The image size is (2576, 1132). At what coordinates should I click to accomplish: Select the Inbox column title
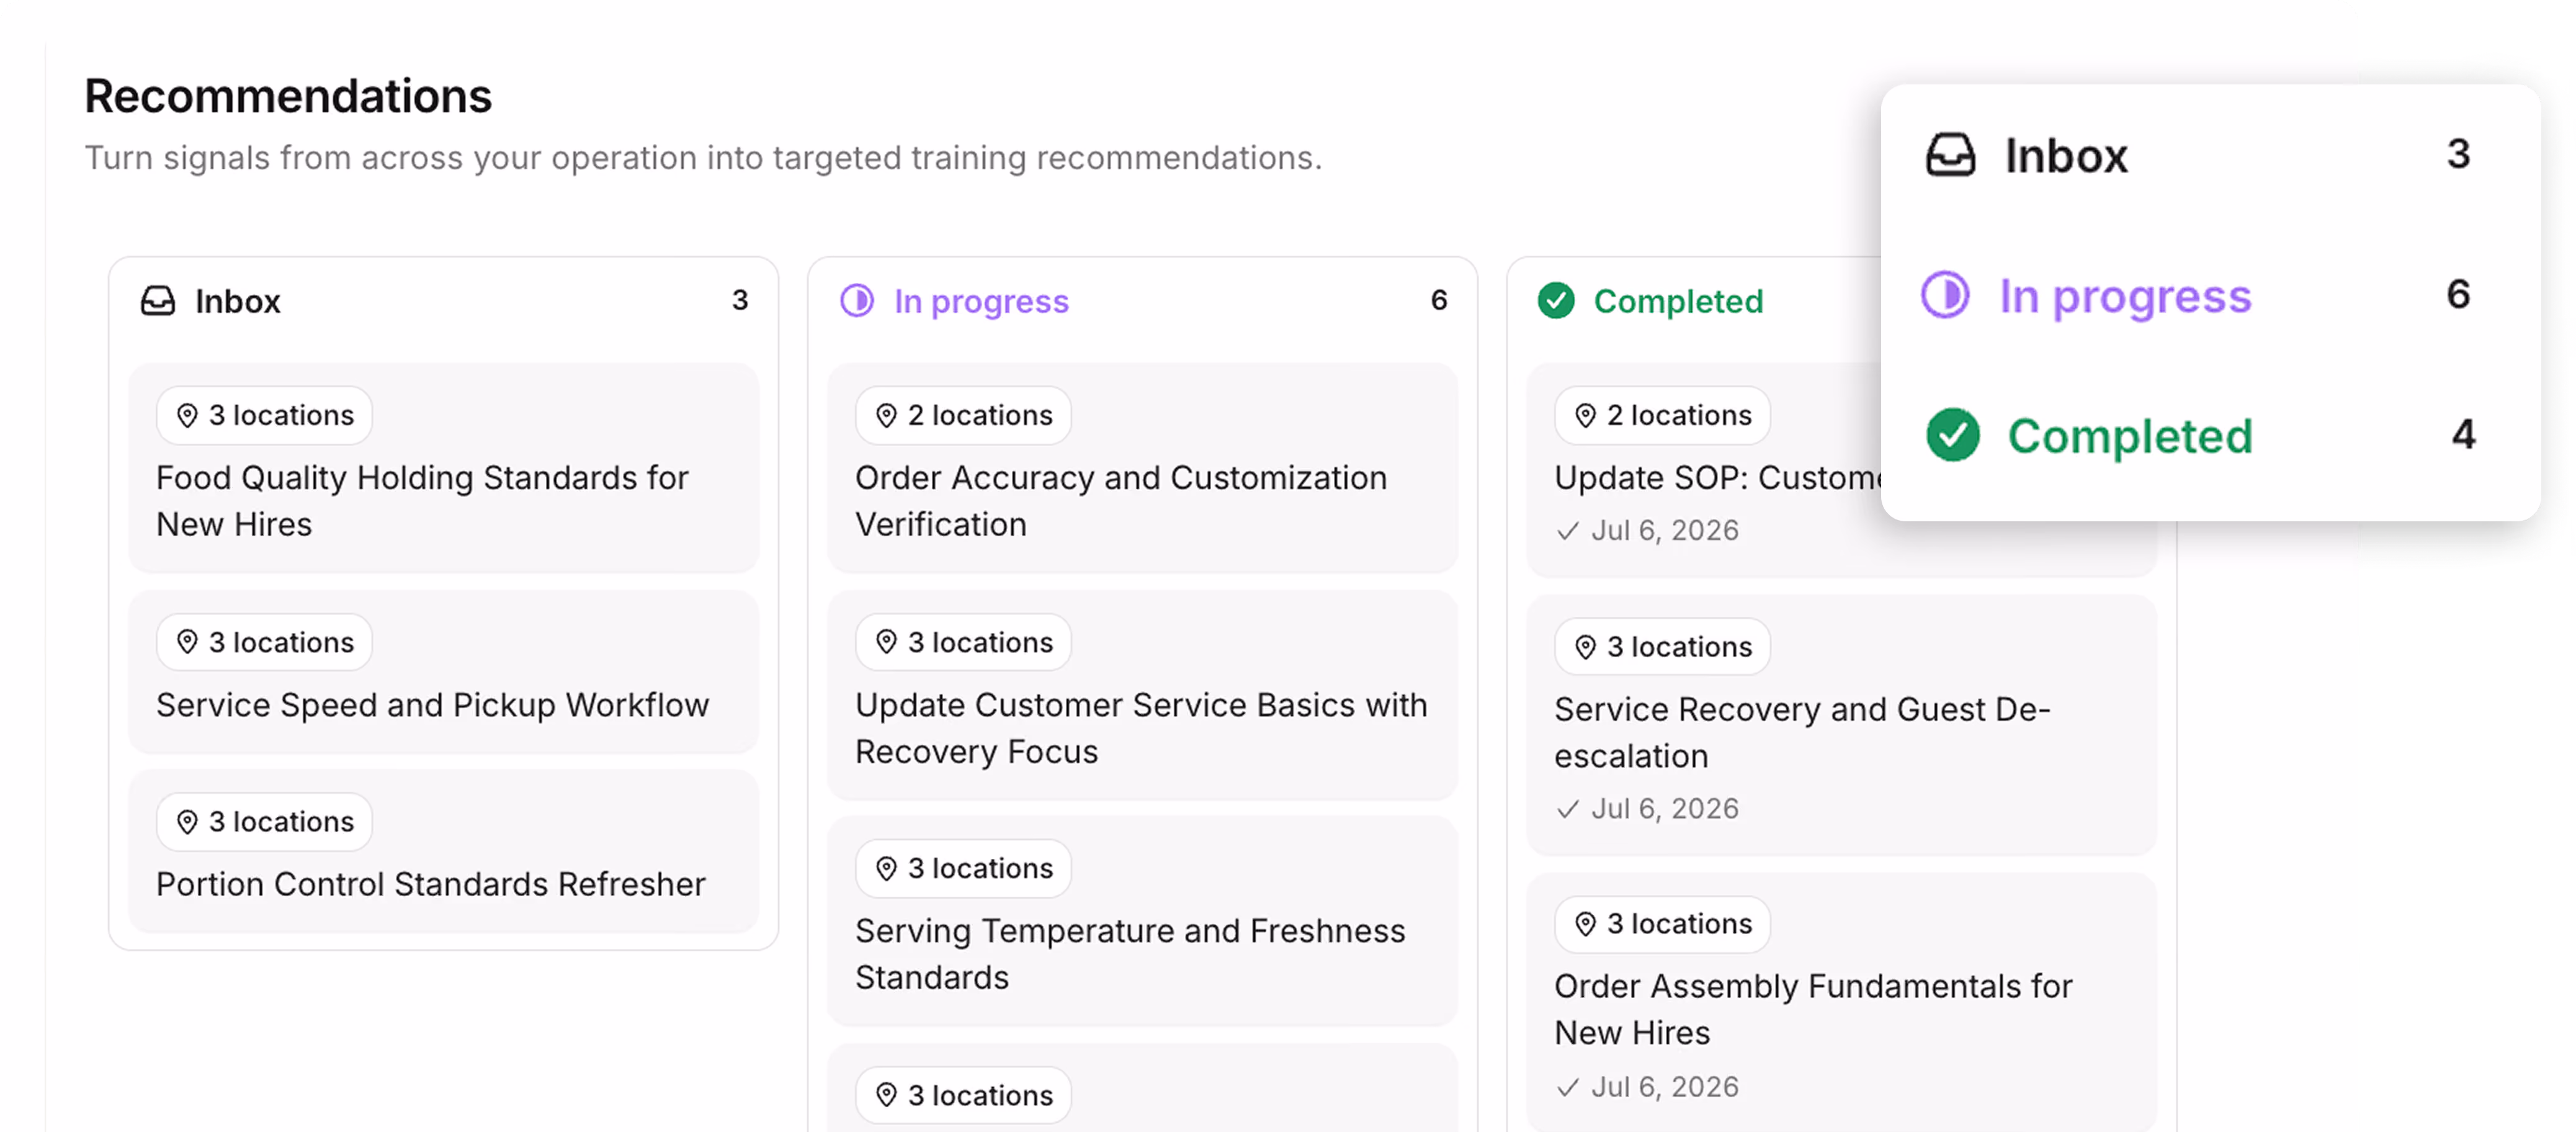[238, 301]
